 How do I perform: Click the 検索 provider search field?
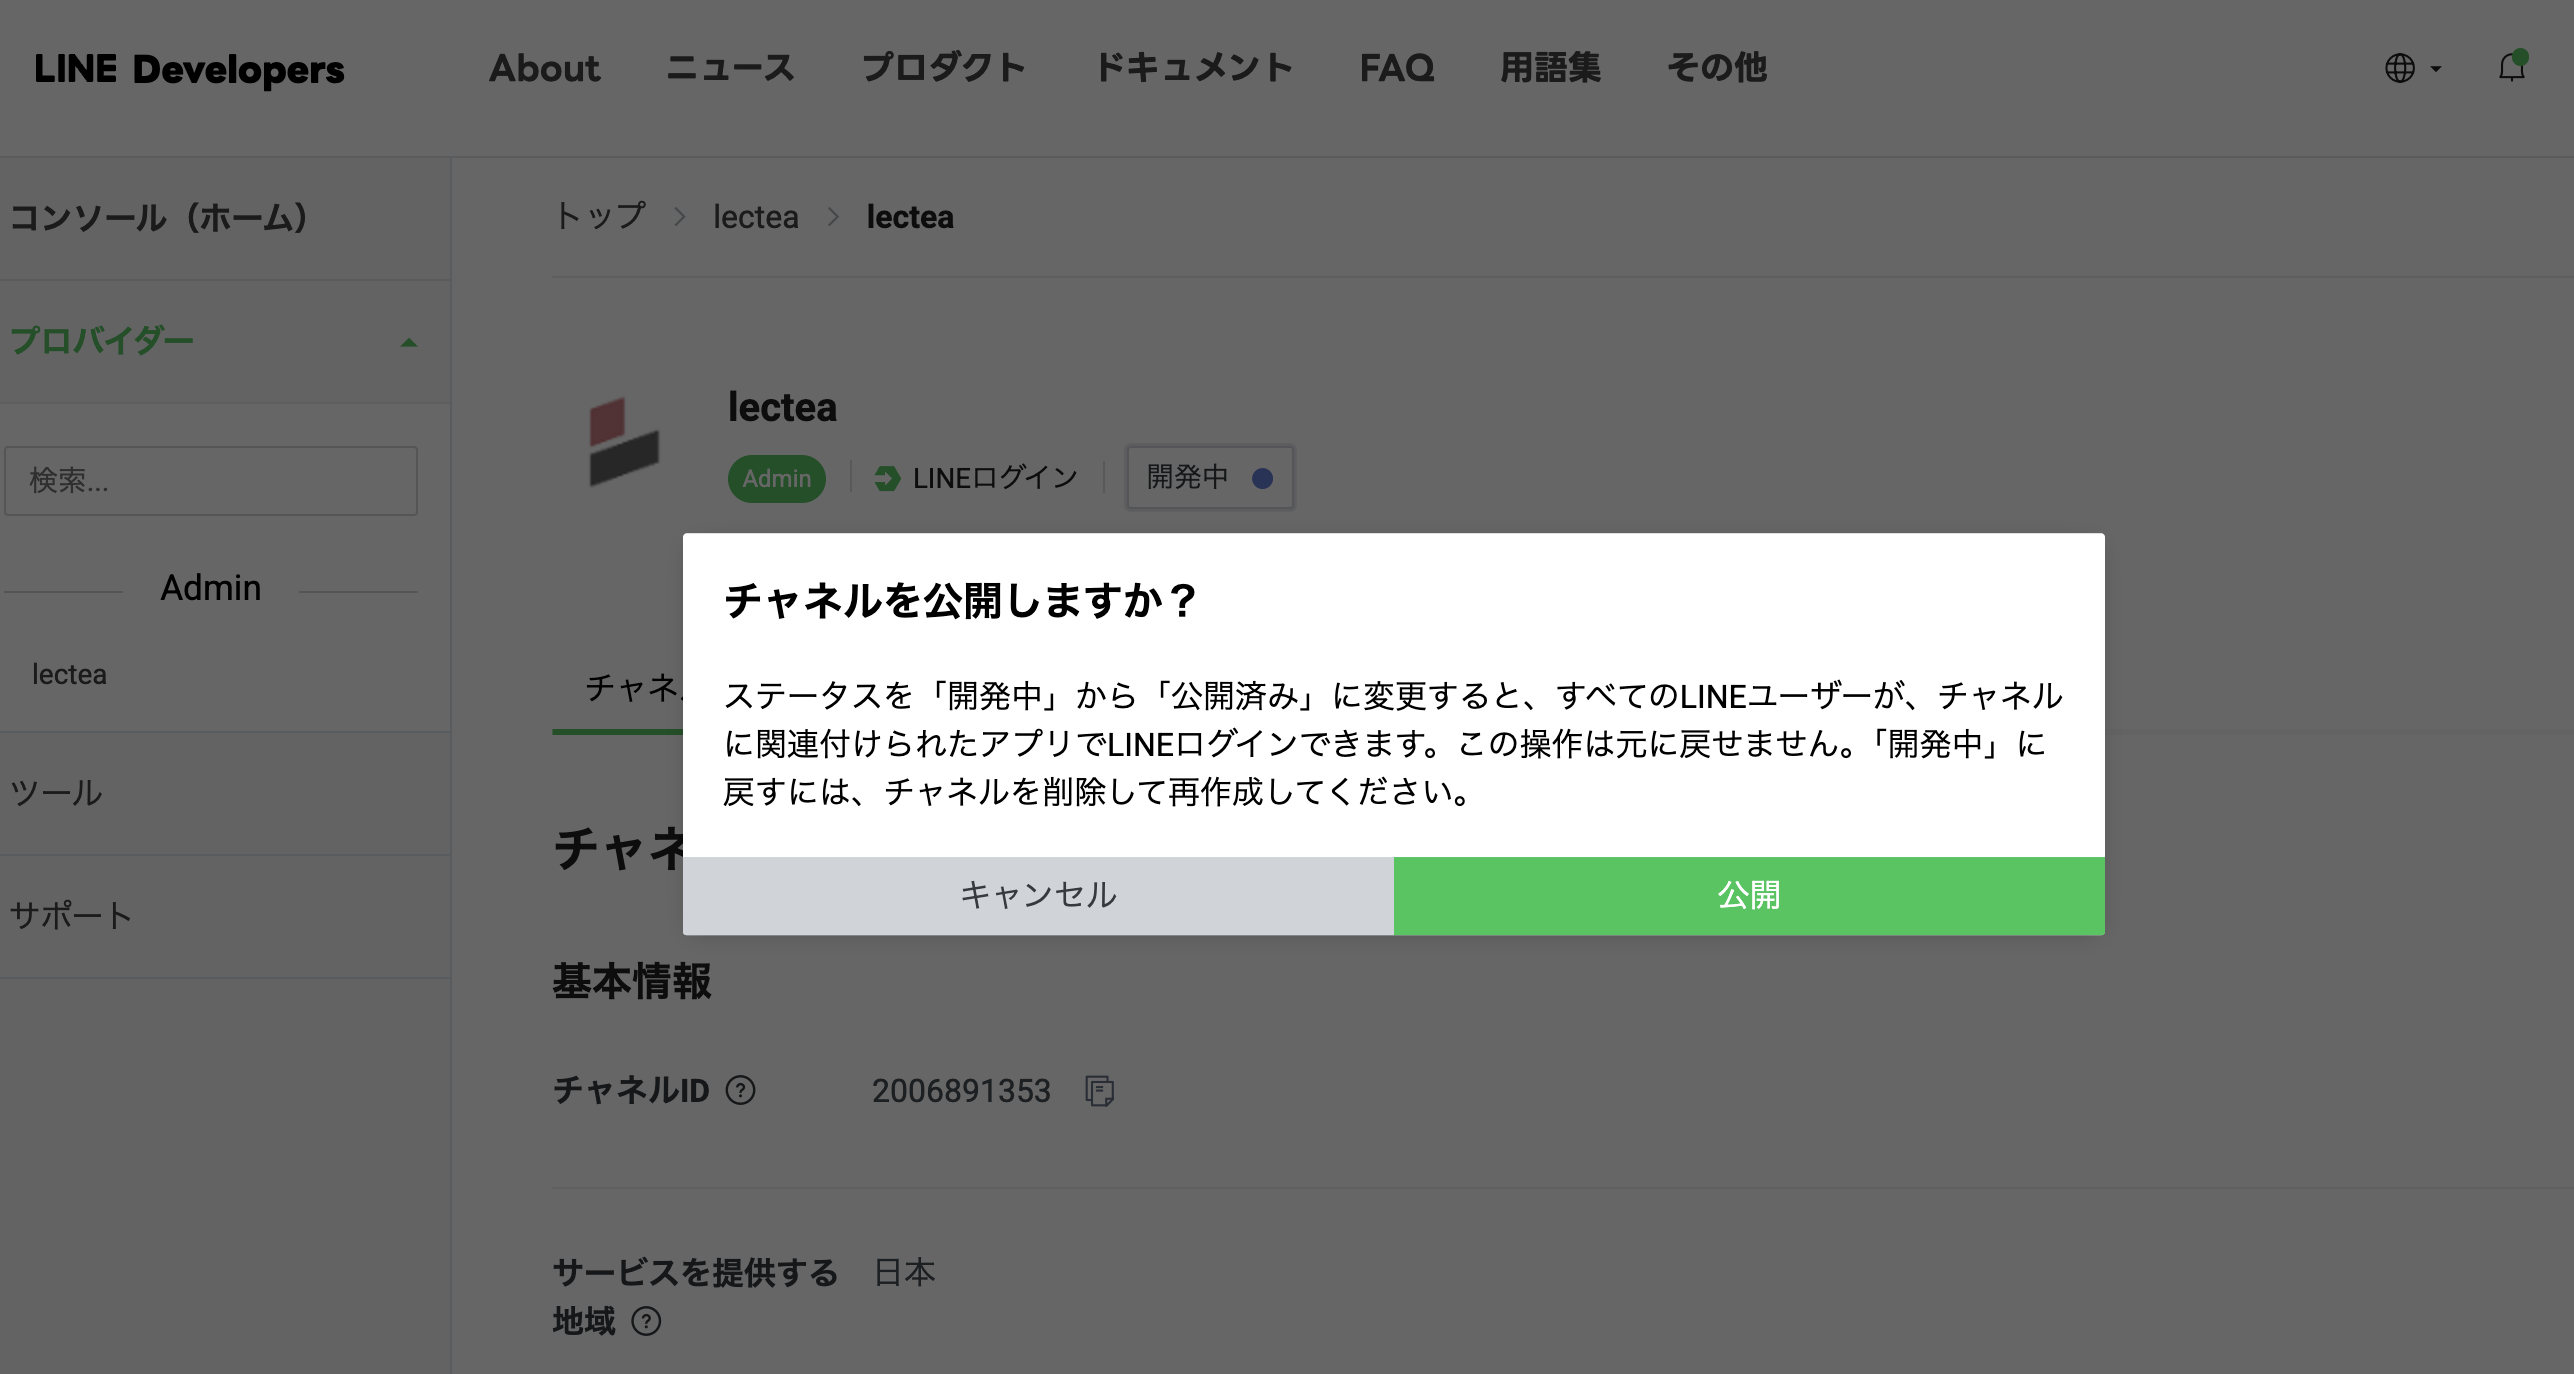tap(211, 481)
